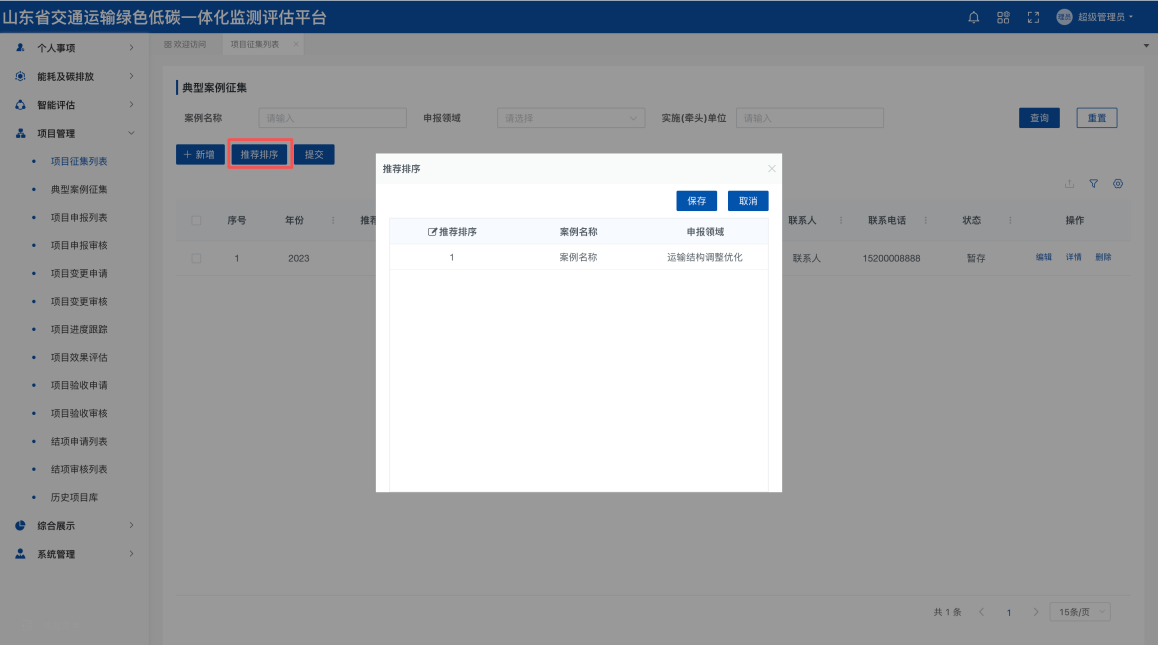Select 典型案例征集 in the sidebar

pos(79,189)
